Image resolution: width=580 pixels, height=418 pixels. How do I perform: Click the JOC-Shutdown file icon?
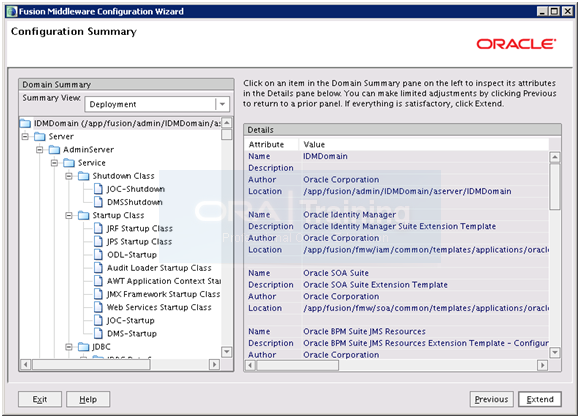98,189
